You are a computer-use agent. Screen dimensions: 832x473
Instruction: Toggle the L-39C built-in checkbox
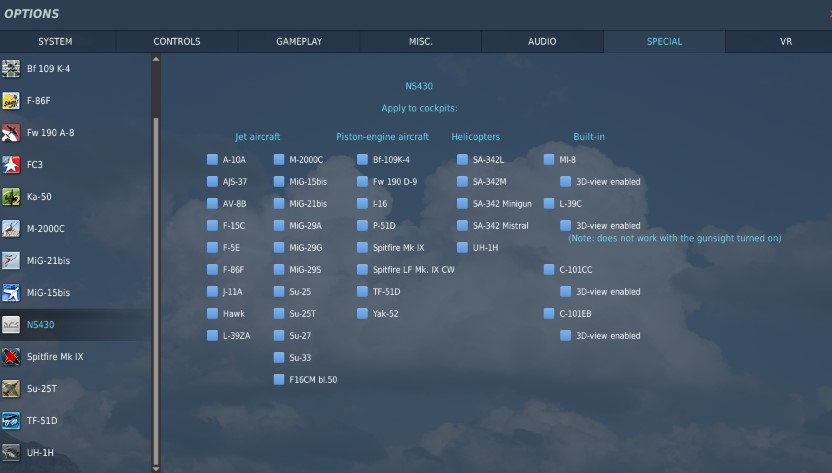click(549, 203)
